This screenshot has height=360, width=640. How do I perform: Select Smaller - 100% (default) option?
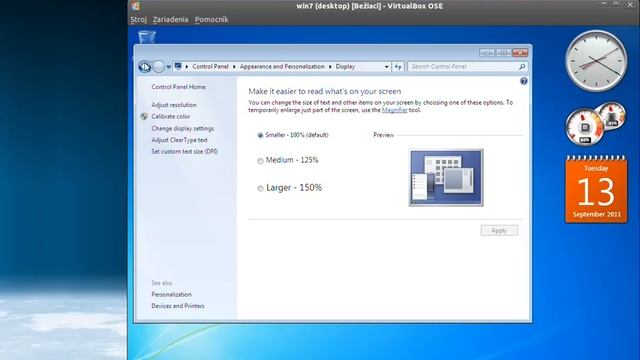[293, 135]
